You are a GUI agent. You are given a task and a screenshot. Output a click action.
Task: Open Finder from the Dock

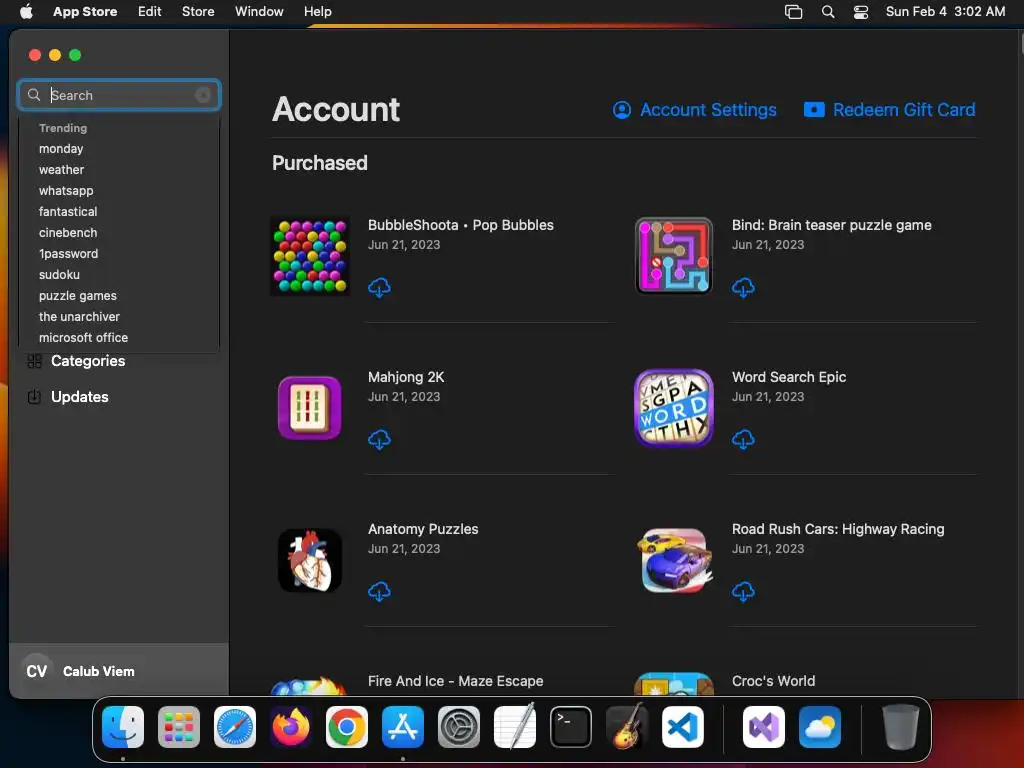point(123,727)
